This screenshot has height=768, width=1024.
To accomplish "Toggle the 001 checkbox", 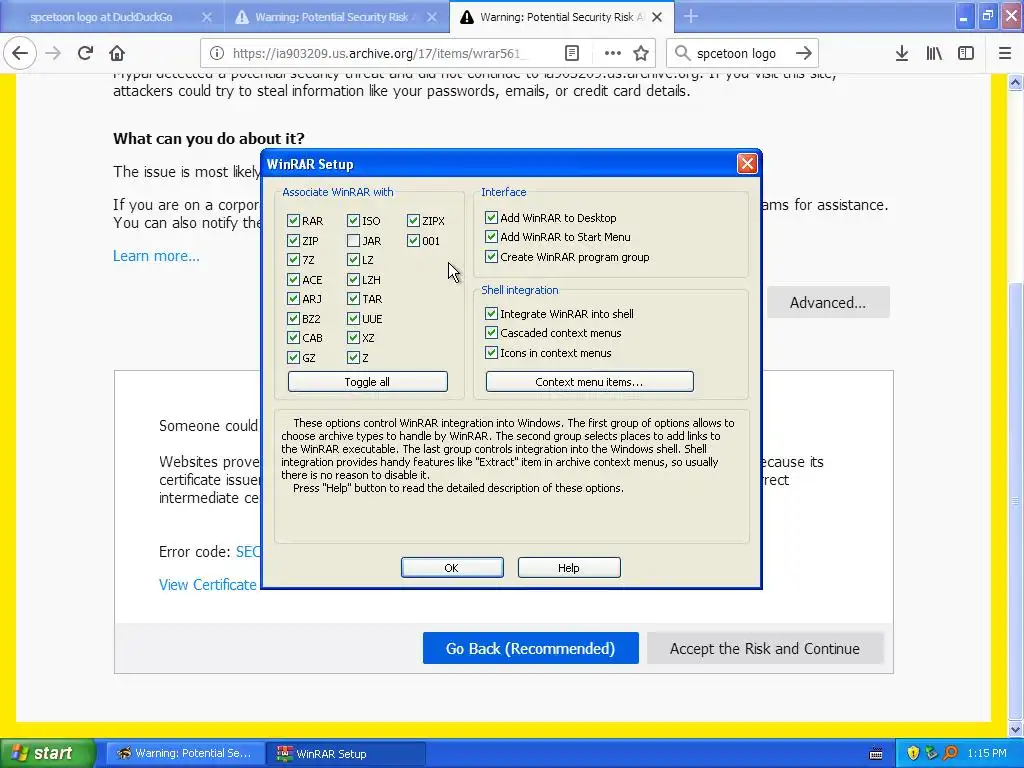I will click(413, 240).
